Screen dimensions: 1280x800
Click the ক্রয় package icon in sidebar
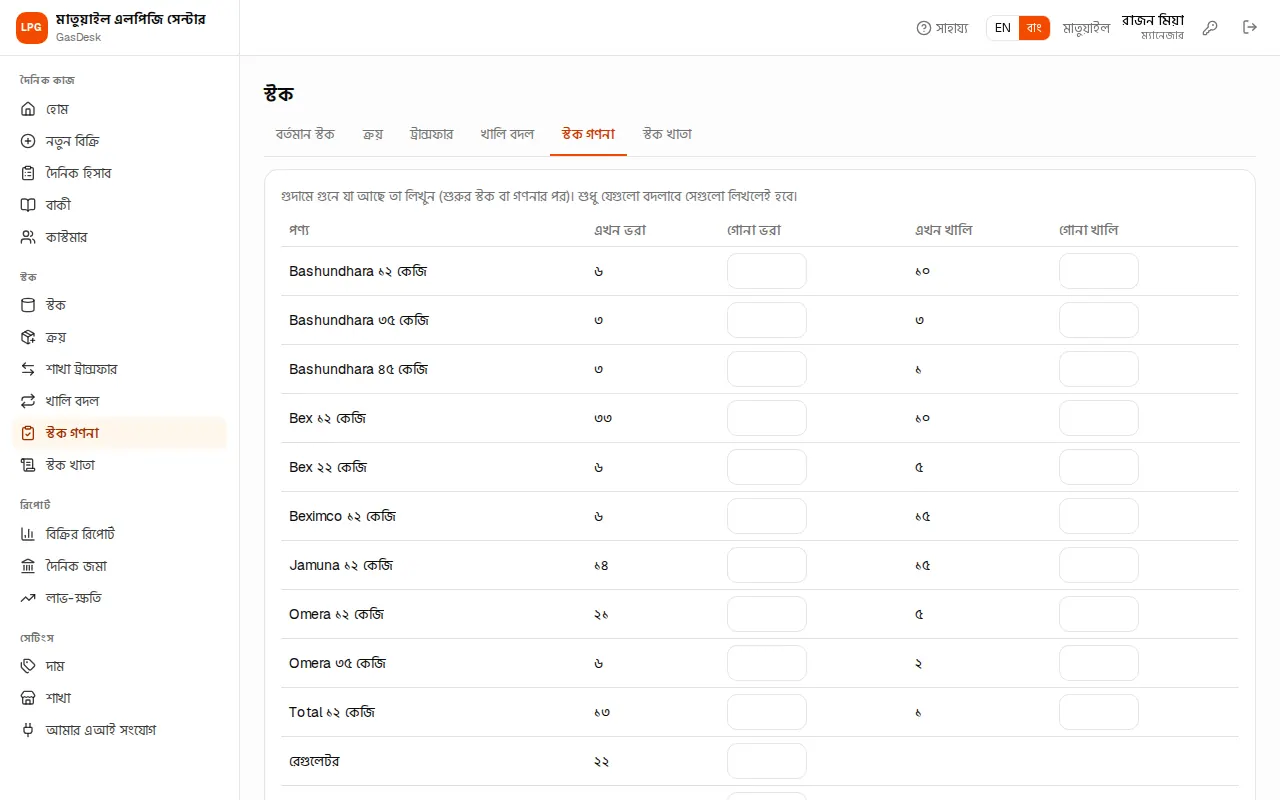point(28,337)
